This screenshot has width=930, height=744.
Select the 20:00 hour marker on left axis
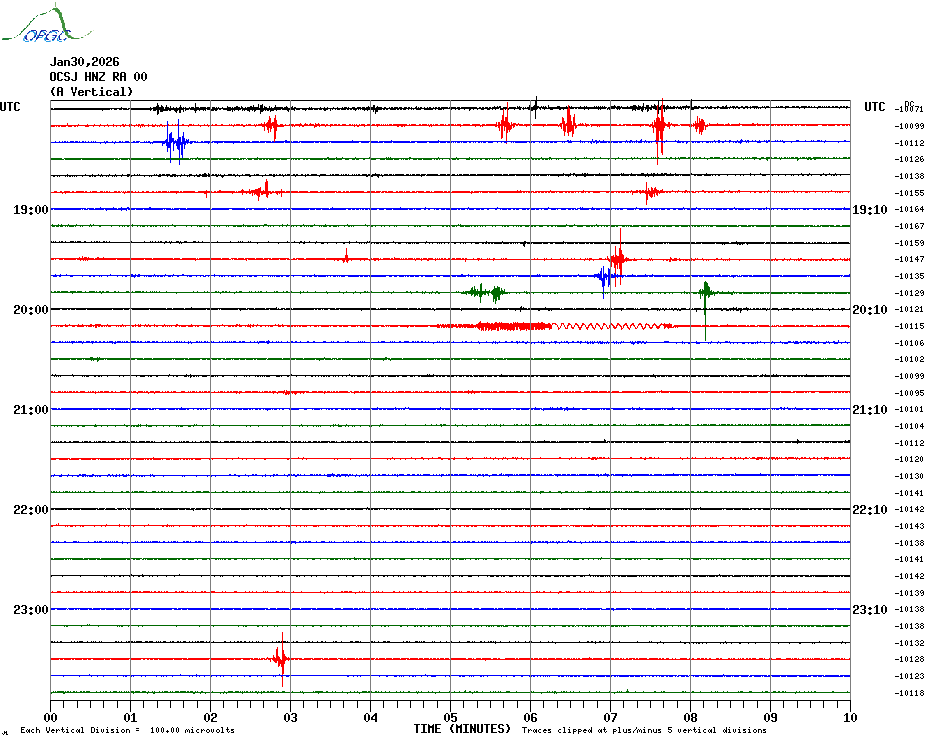tap(31, 310)
